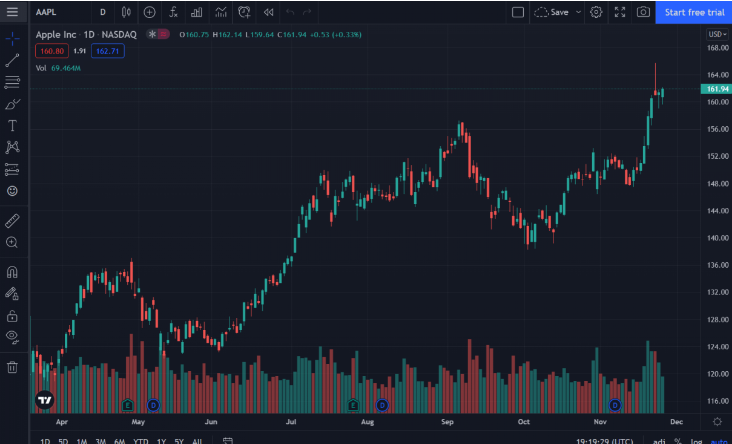732x444 pixels.
Task: Select the brush drawing tool
Action: (x=13, y=104)
